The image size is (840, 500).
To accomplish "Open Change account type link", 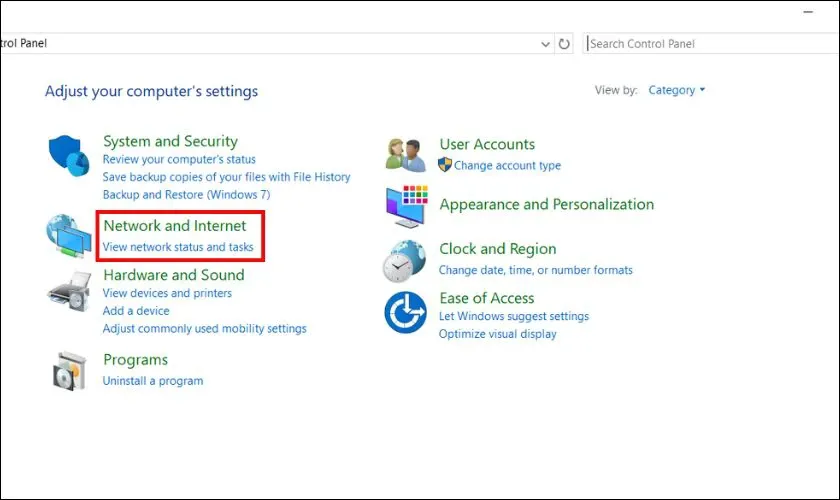I will click(507, 166).
